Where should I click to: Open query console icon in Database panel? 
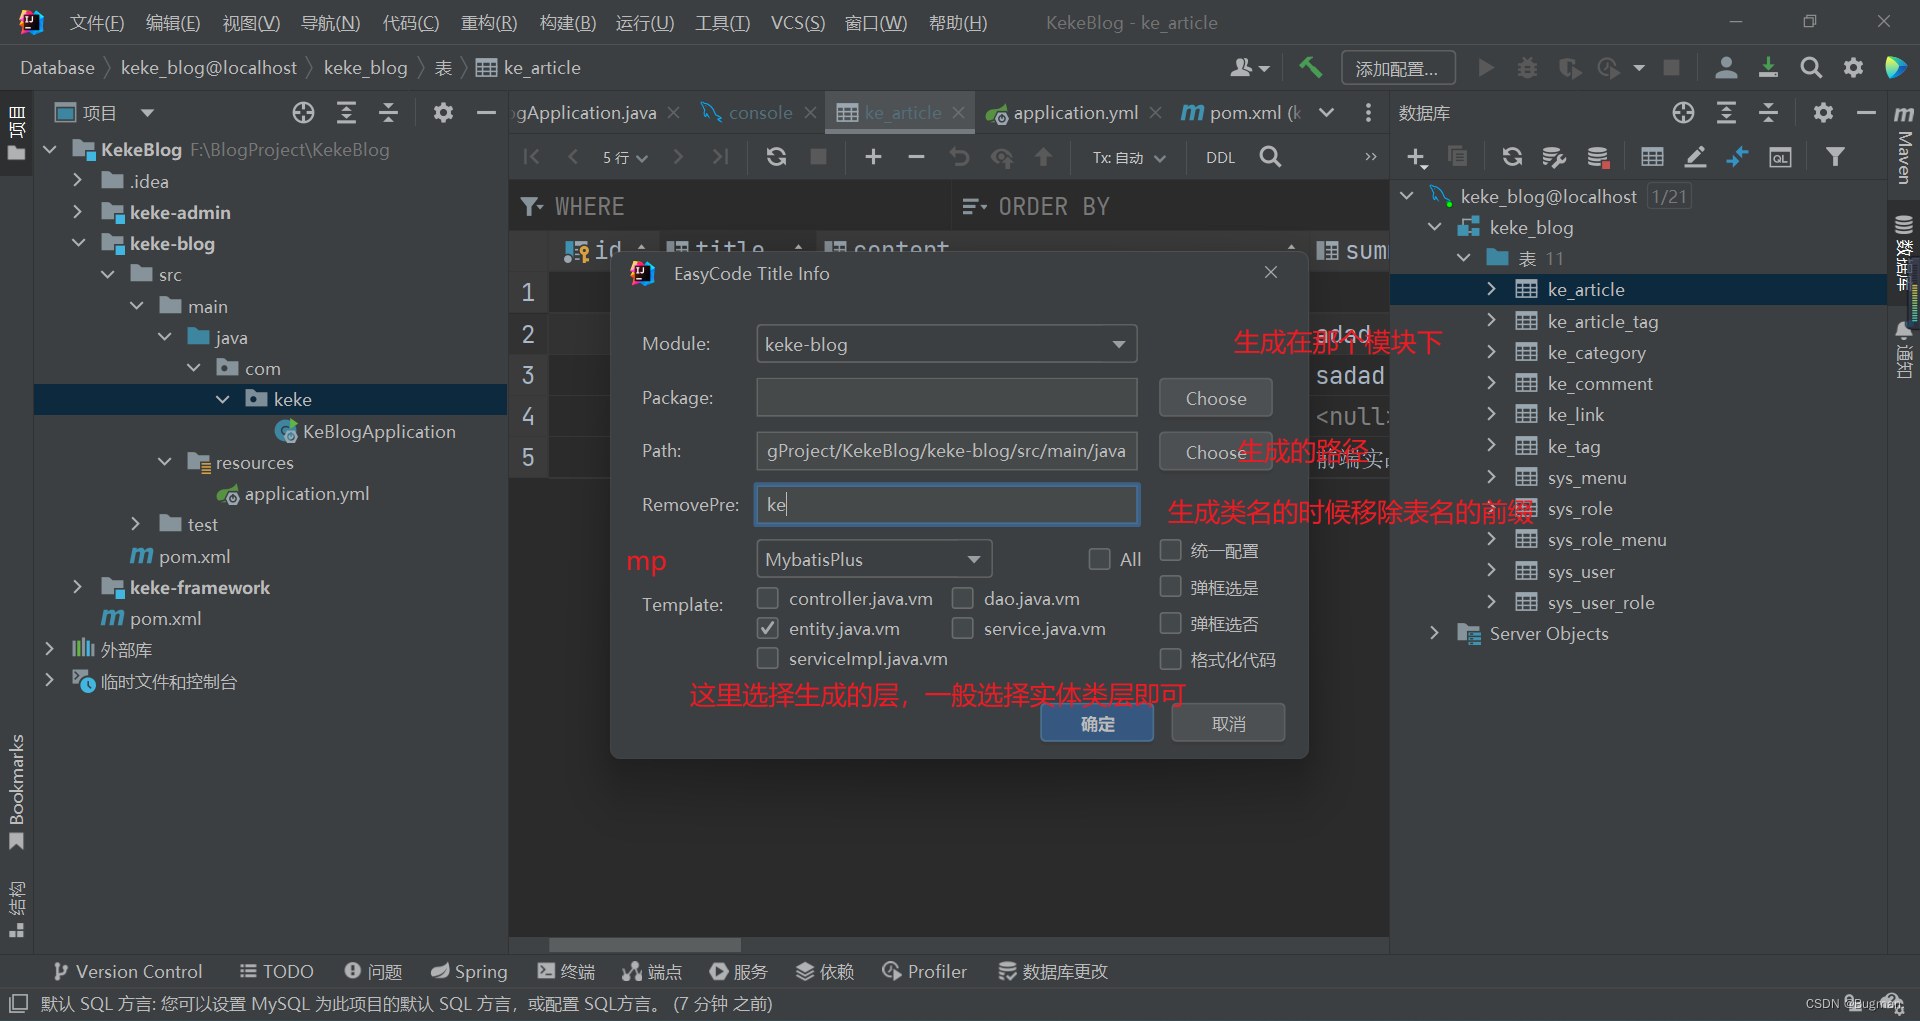[1780, 157]
